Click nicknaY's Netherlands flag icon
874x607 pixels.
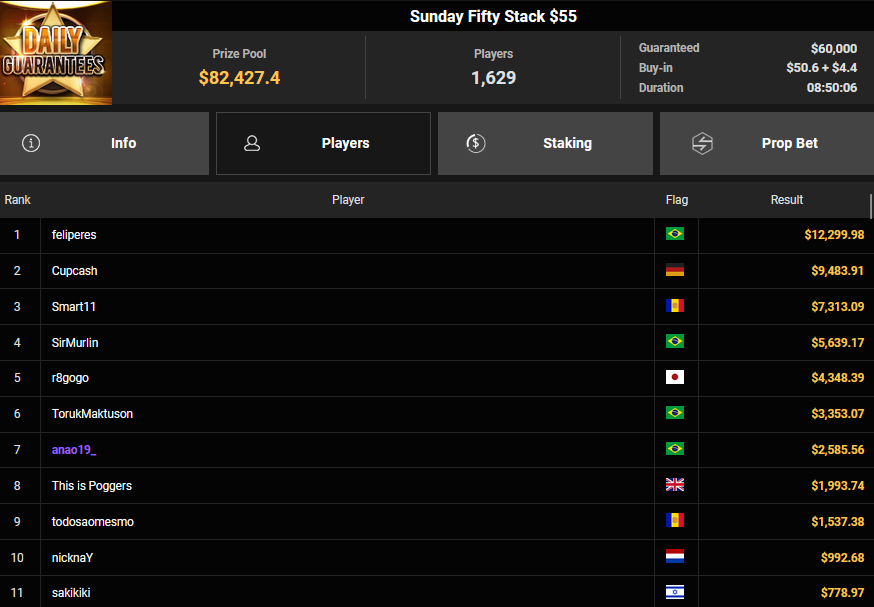click(x=675, y=557)
